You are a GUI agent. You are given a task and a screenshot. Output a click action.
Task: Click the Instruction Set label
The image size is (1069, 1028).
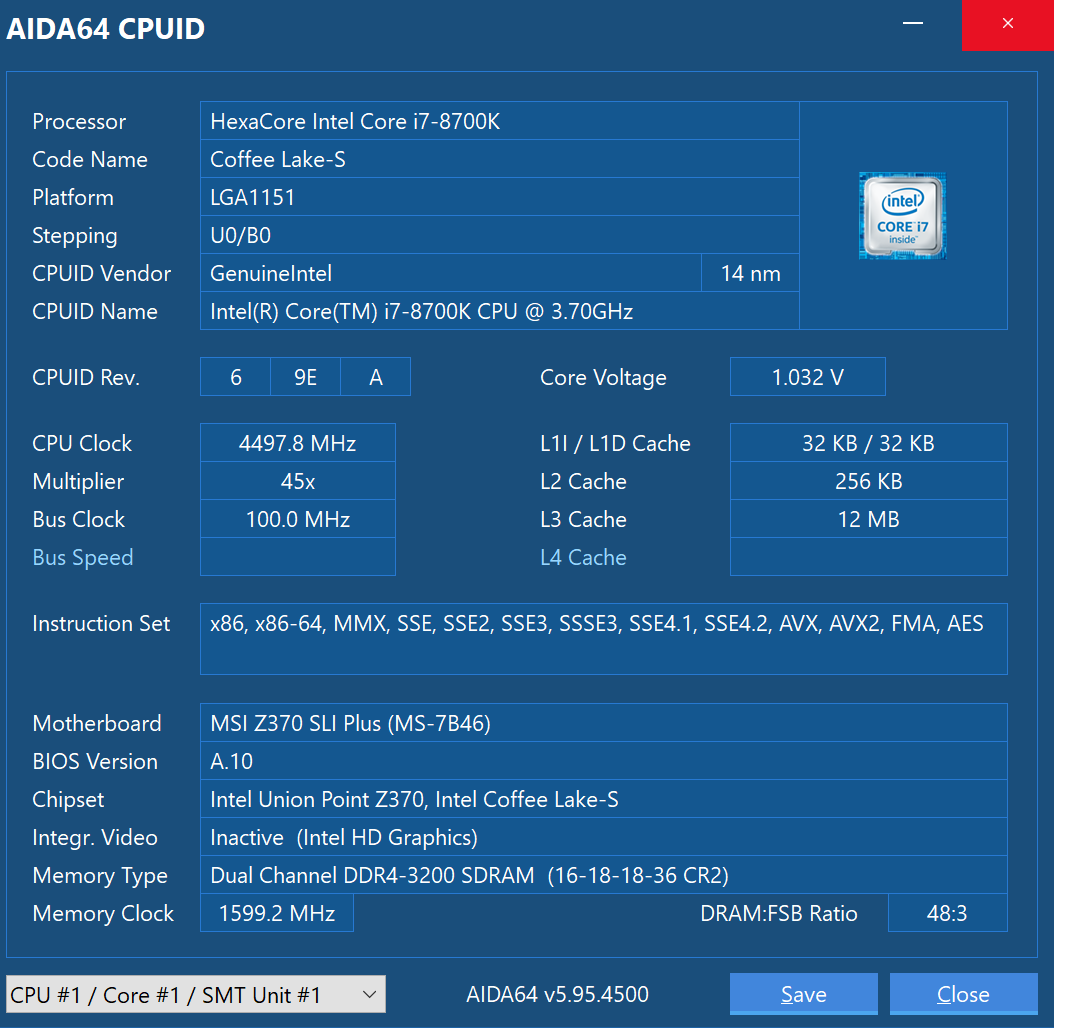(101, 624)
